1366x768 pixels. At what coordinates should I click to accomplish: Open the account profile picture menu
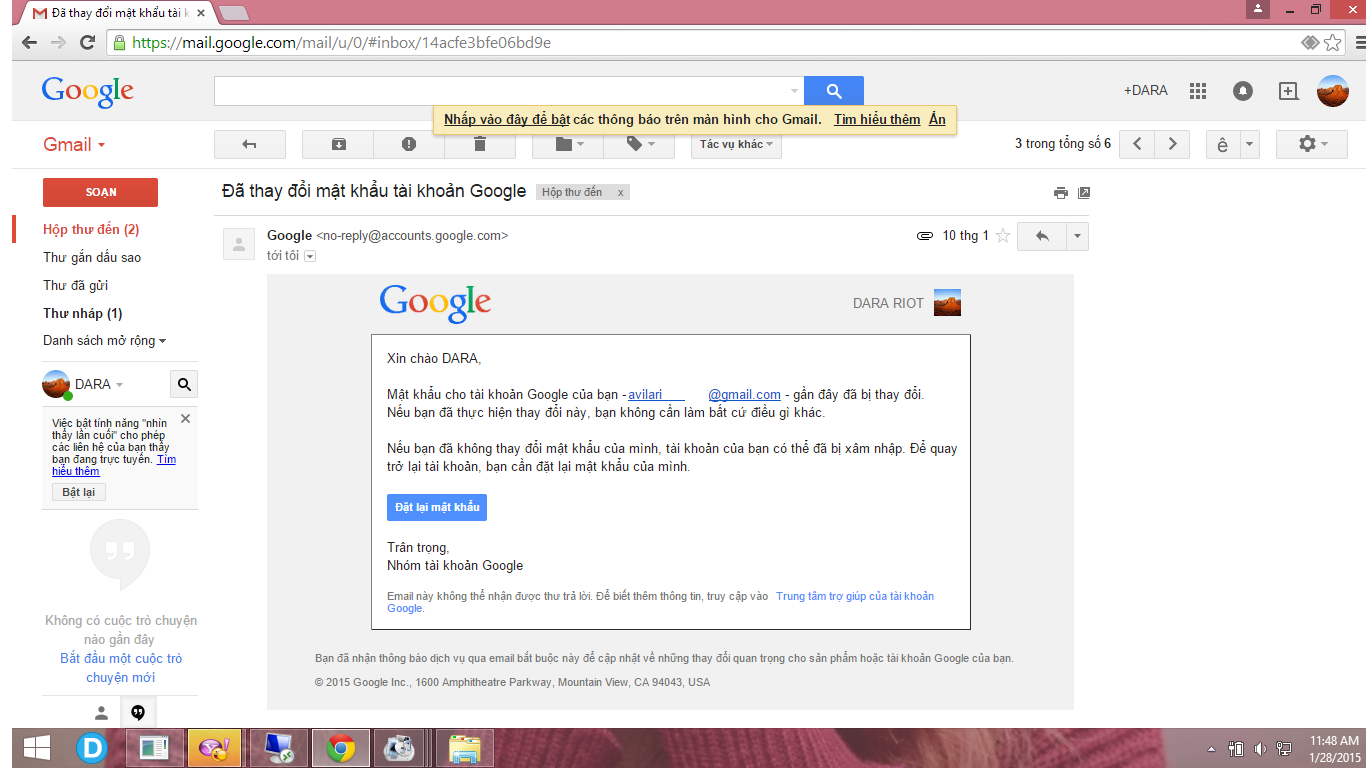tap(1333, 91)
